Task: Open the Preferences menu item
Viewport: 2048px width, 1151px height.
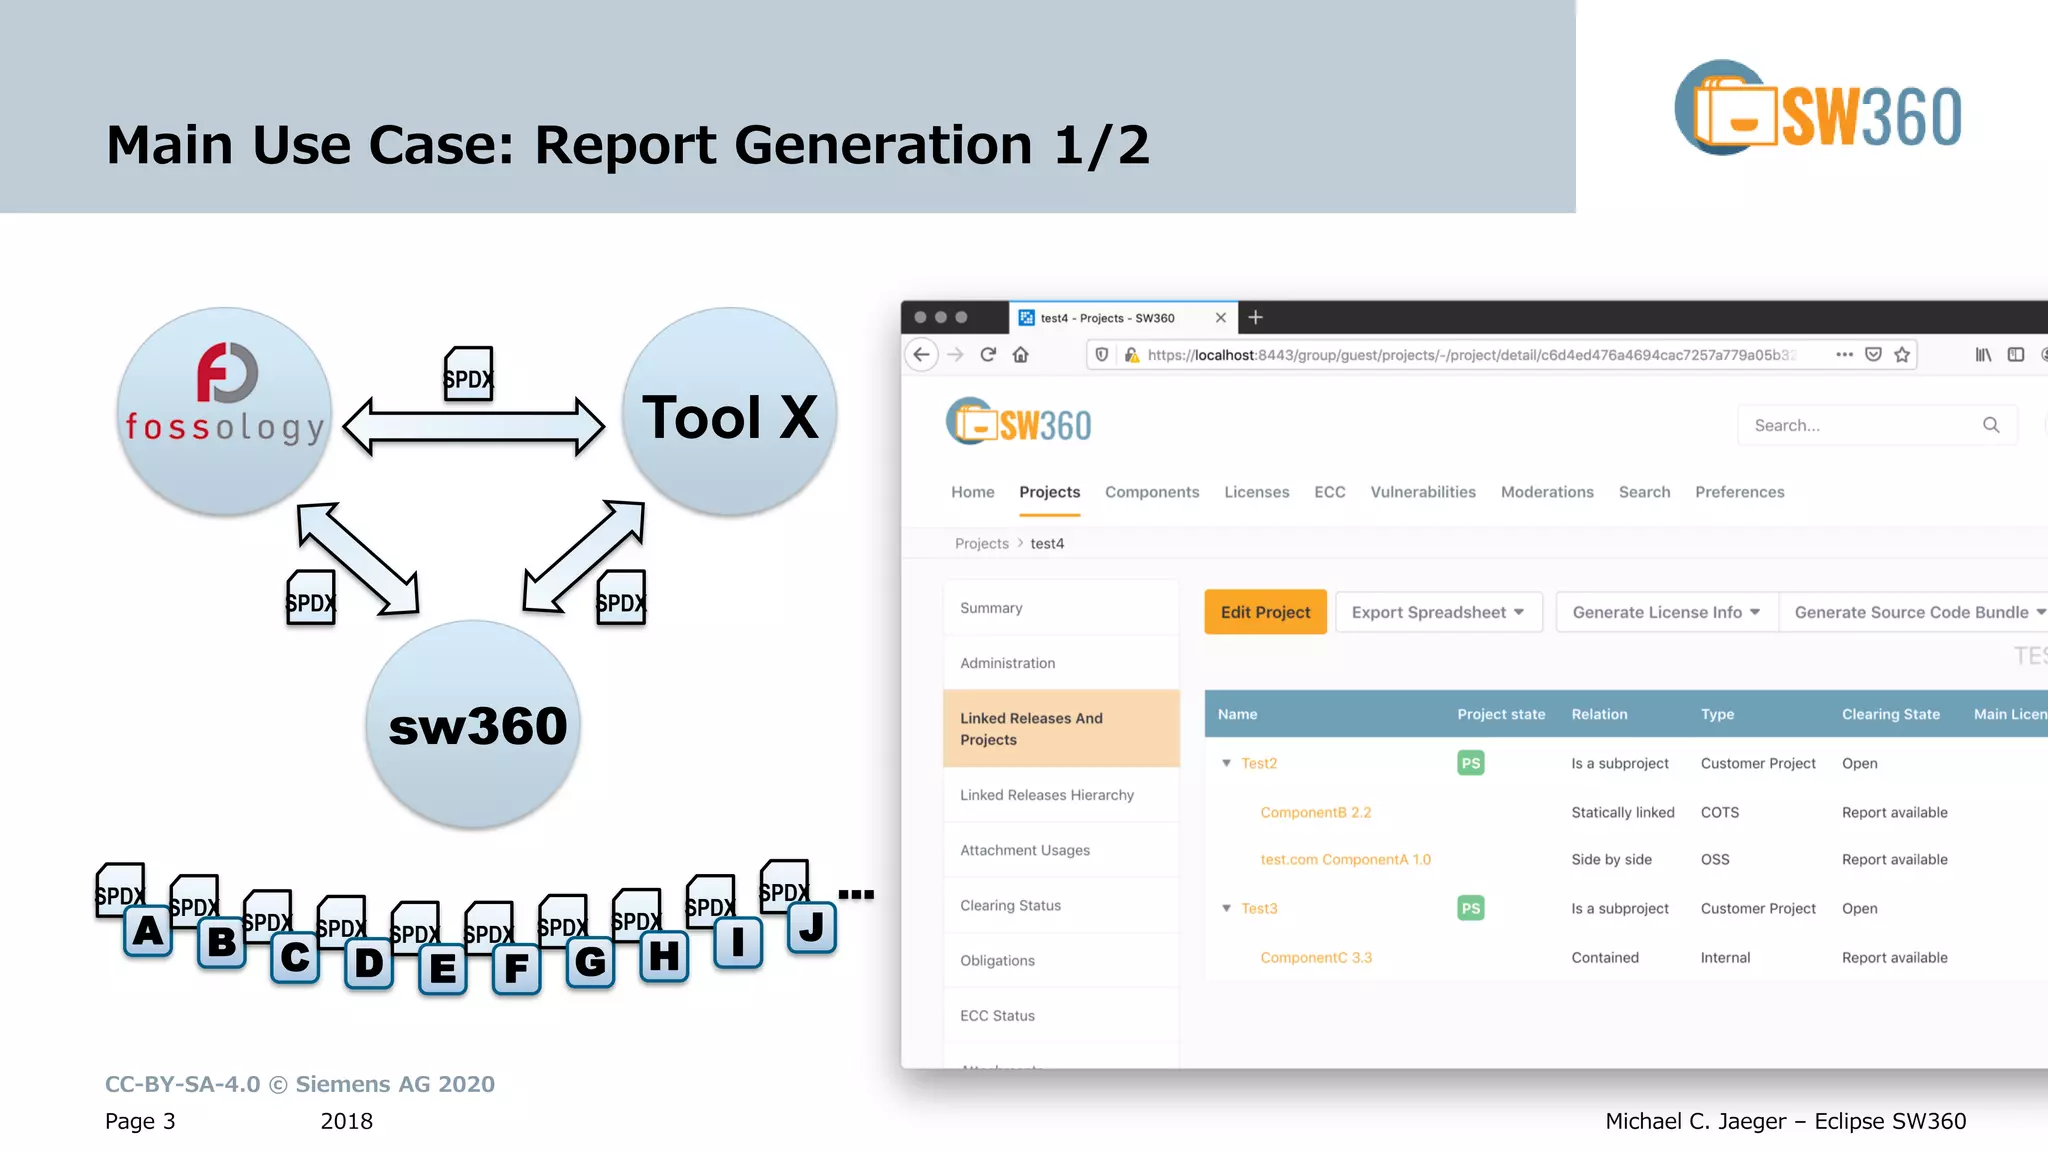Action: [1739, 492]
